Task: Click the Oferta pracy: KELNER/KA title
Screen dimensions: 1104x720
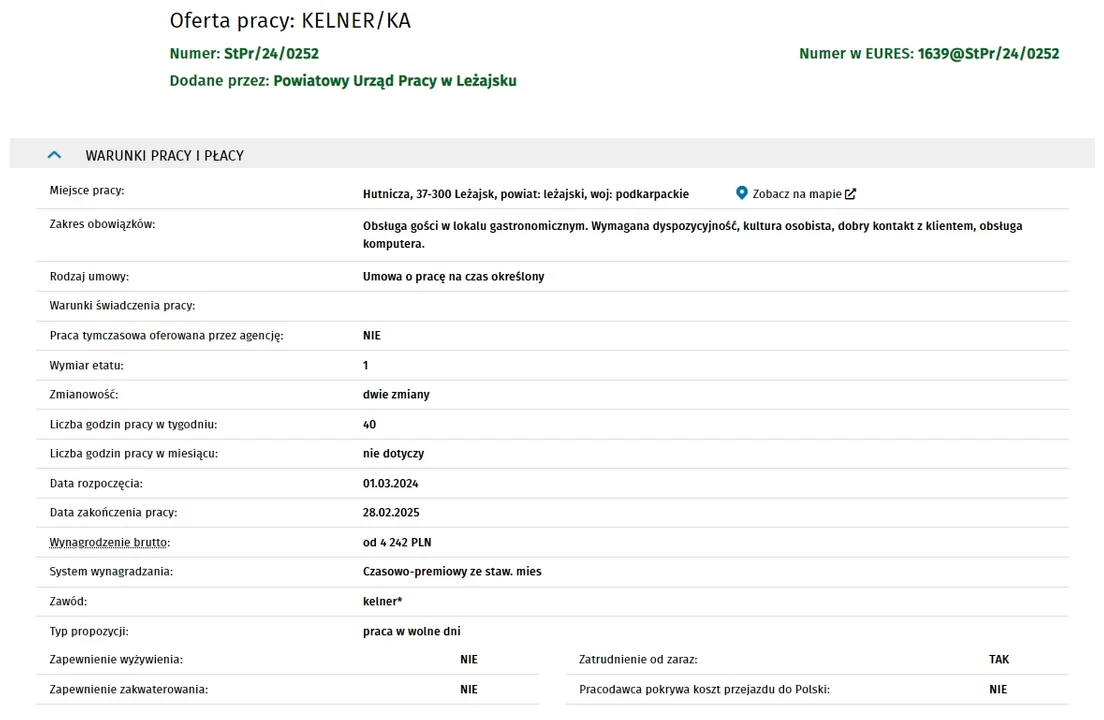Action: pos(290,20)
